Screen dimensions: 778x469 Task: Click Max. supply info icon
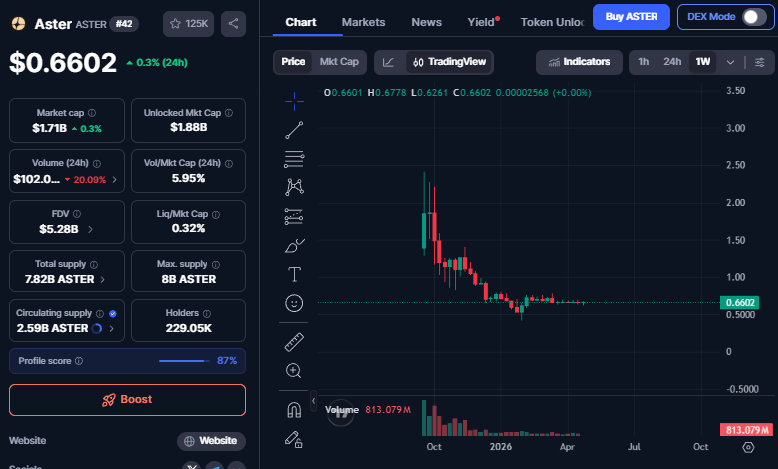point(216,265)
